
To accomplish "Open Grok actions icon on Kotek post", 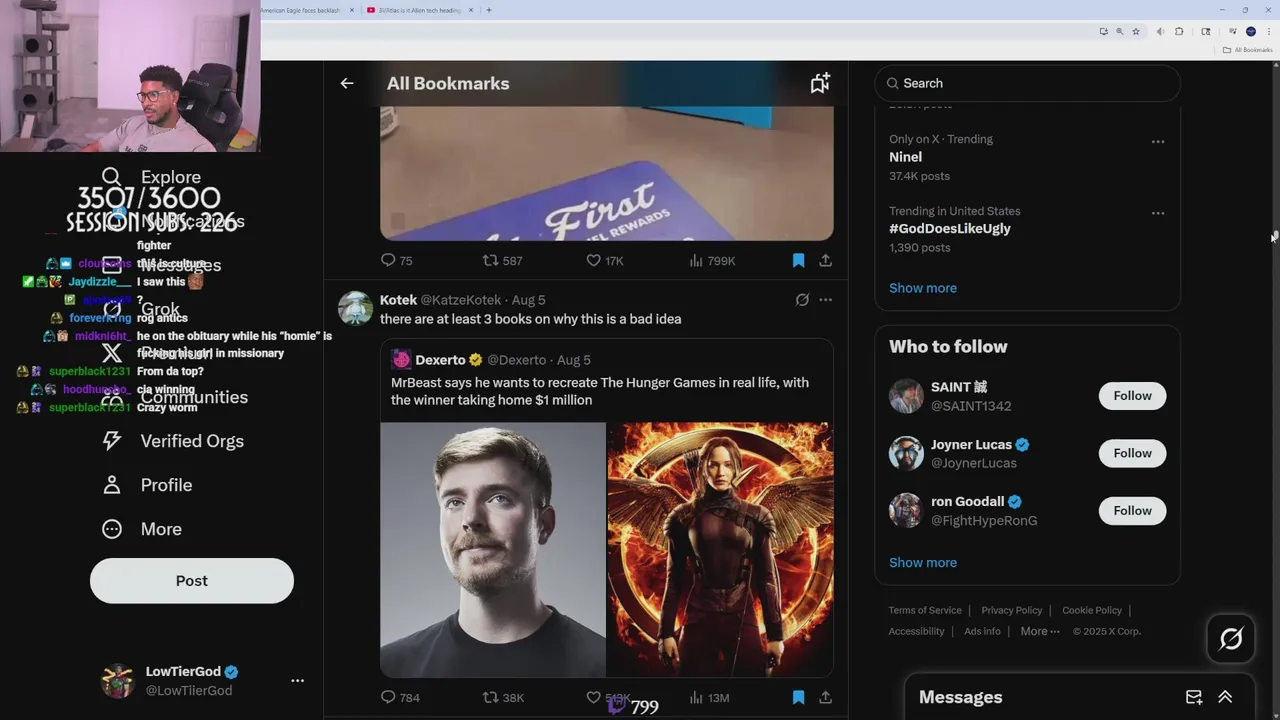I will pos(802,299).
